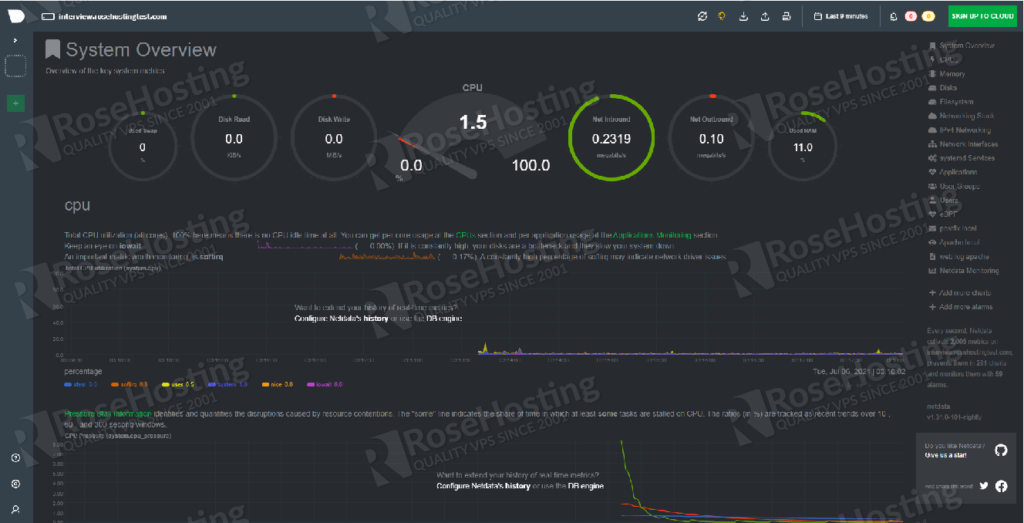Screen dimensions: 1024x523
Task: Go to System Overview in right menu
Action: pos(962,46)
